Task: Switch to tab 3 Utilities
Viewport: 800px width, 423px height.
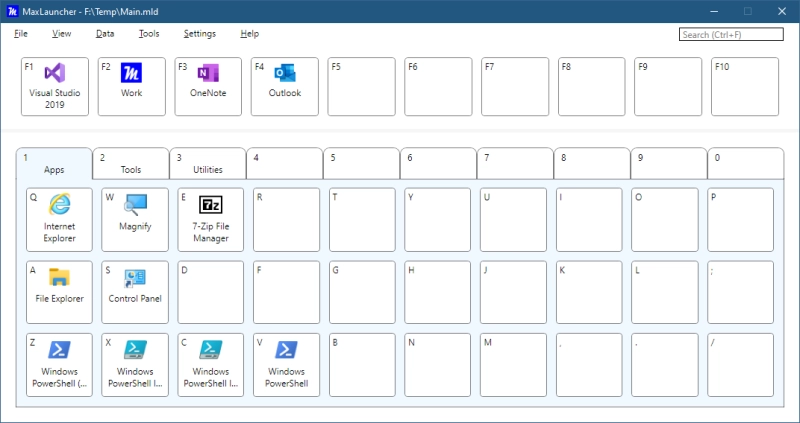Action: click(208, 164)
